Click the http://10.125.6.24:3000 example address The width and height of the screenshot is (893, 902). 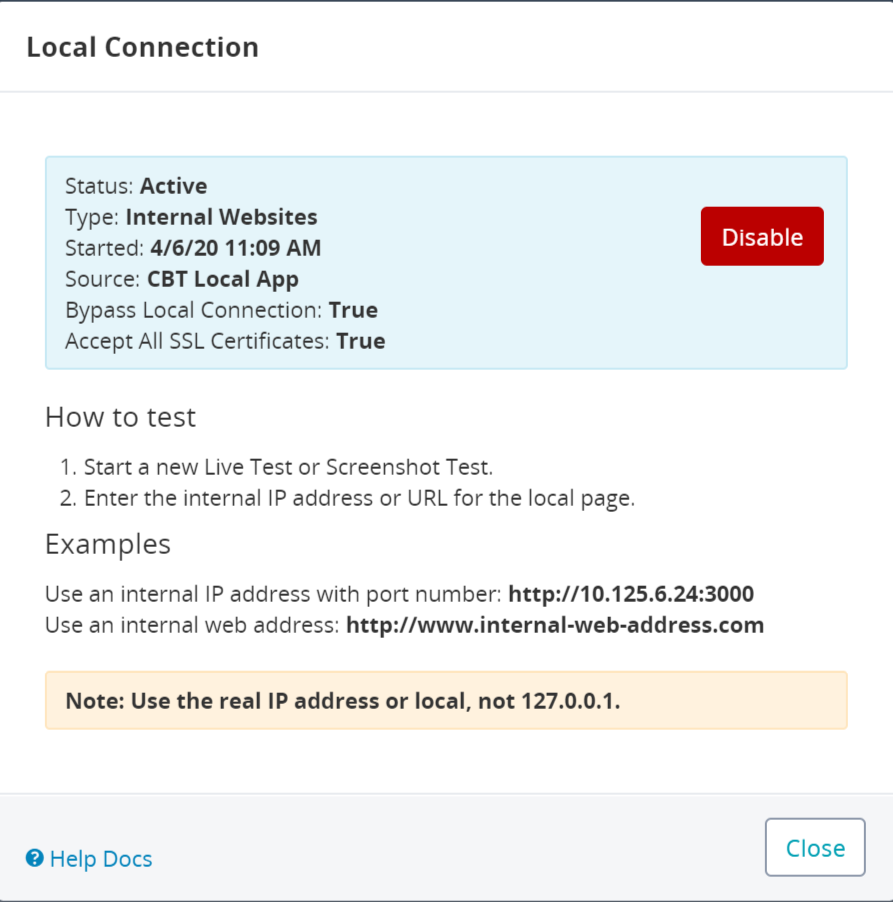631,594
